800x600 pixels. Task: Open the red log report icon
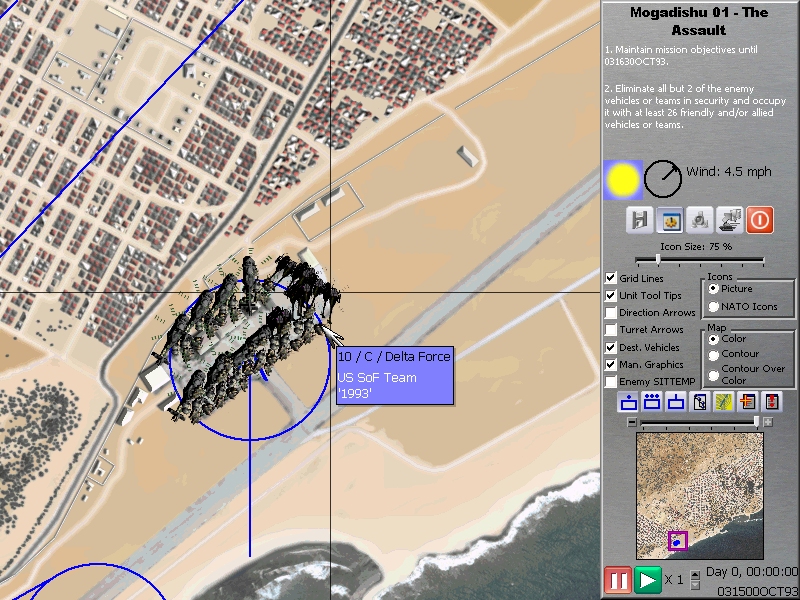pyautogui.click(x=770, y=402)
